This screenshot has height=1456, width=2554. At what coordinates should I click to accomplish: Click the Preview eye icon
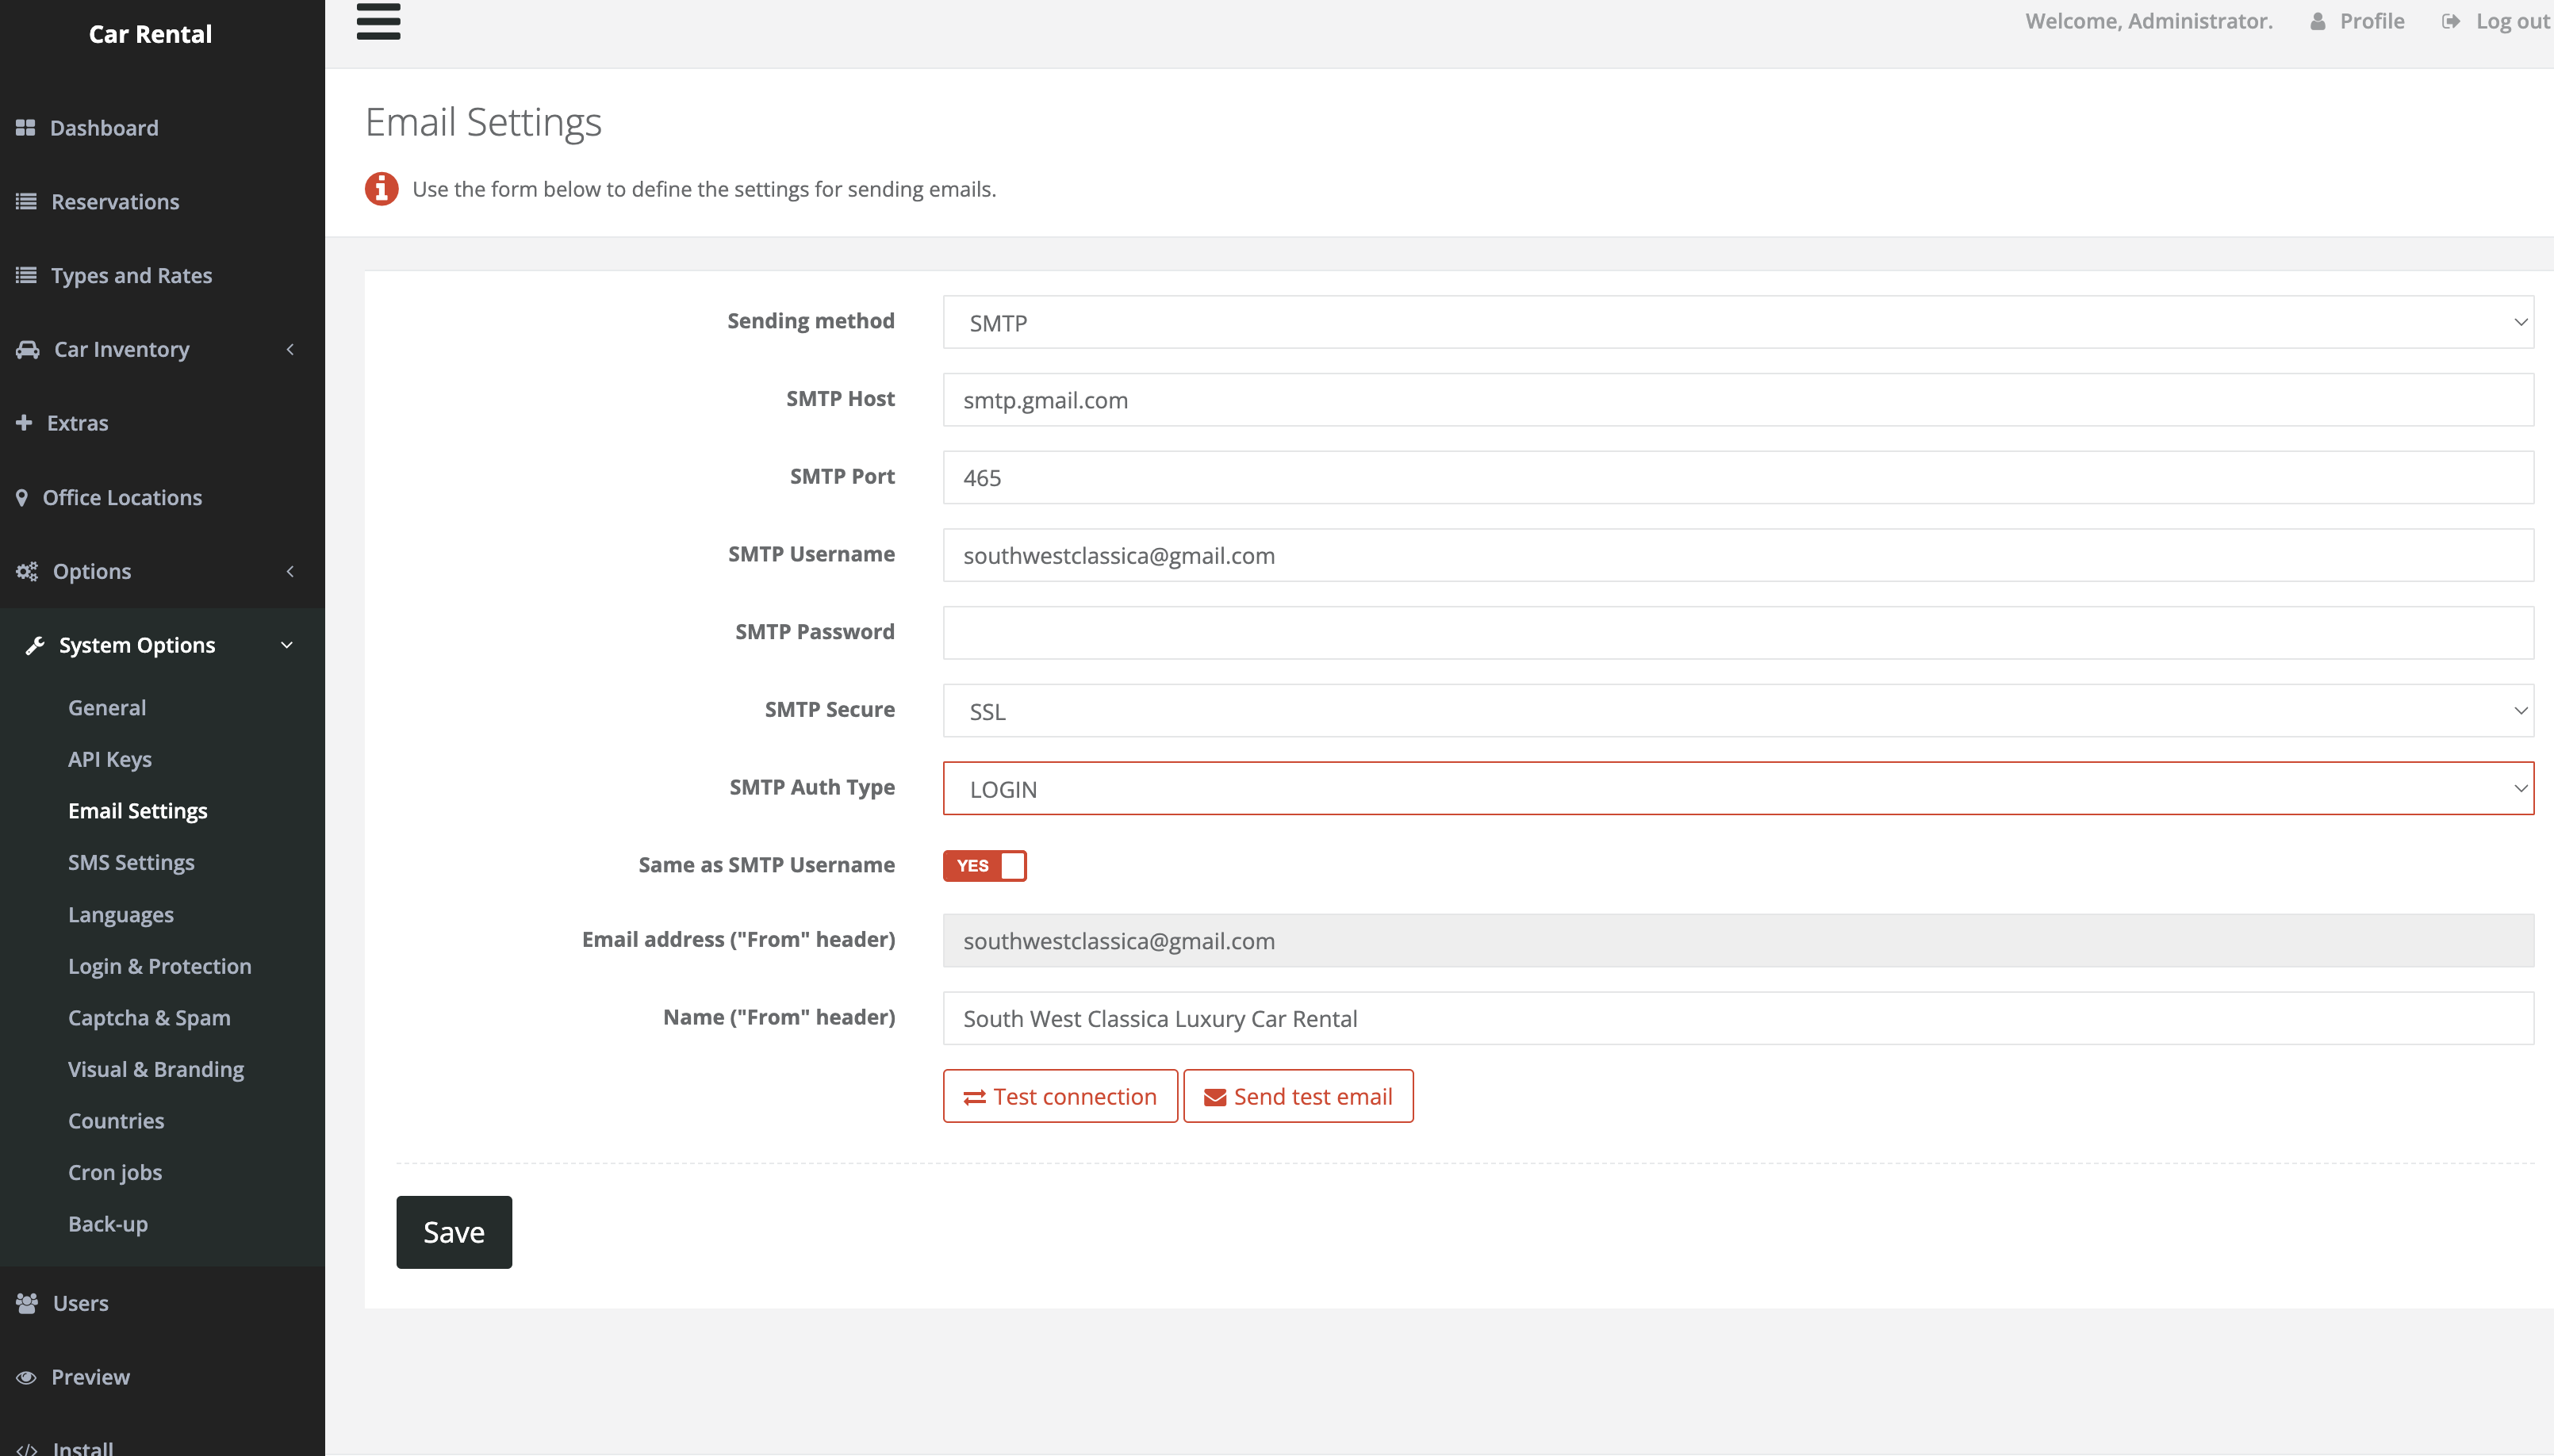(x=27, y=1377)
